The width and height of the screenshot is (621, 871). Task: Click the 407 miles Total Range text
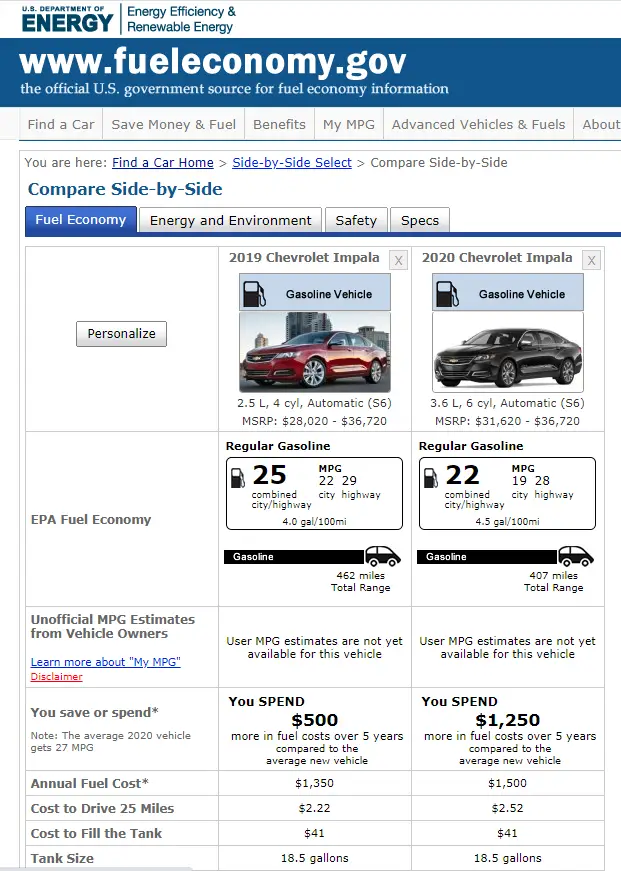pyautogui.click(x=553, y=582)
